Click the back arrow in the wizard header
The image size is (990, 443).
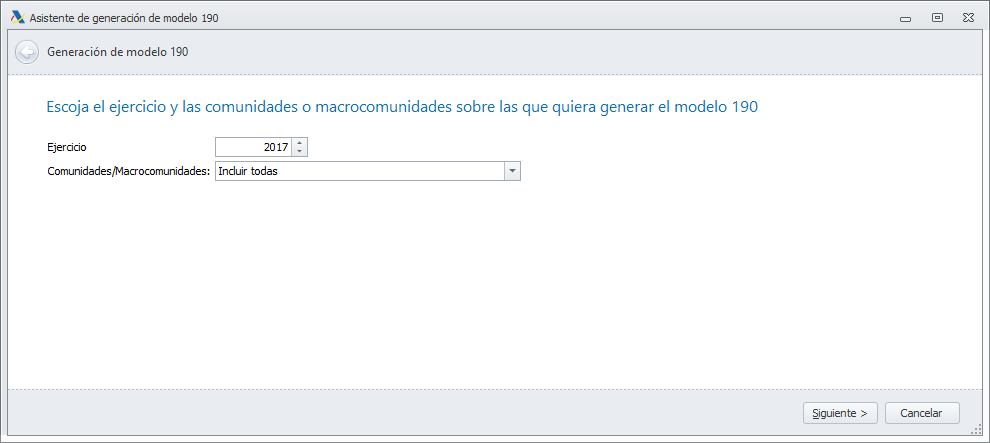coord(27,52)
